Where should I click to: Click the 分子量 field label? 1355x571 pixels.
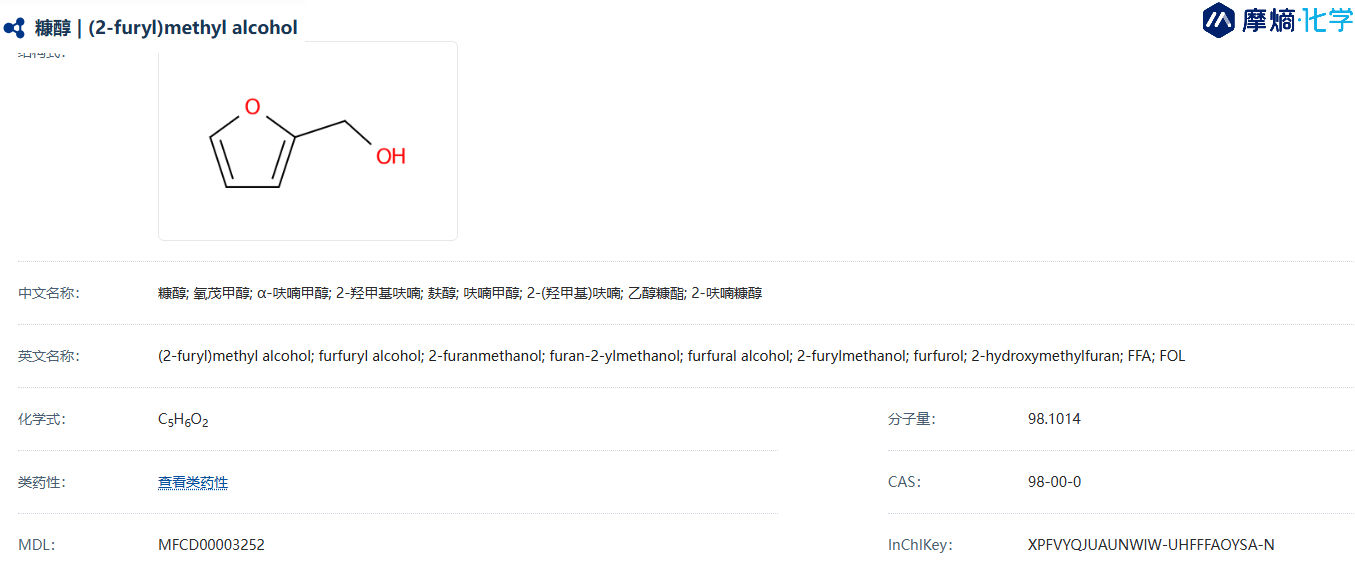pos(911,419)
